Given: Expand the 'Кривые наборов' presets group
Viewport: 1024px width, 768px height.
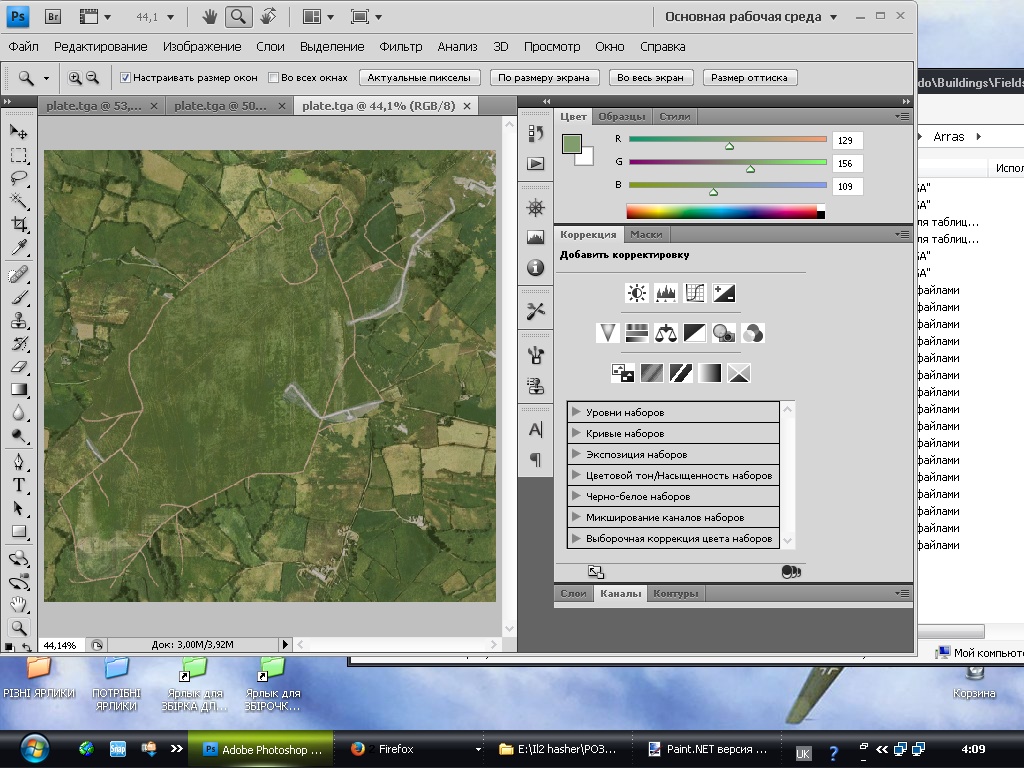Looking at the screenshot, I should point(576,433).
